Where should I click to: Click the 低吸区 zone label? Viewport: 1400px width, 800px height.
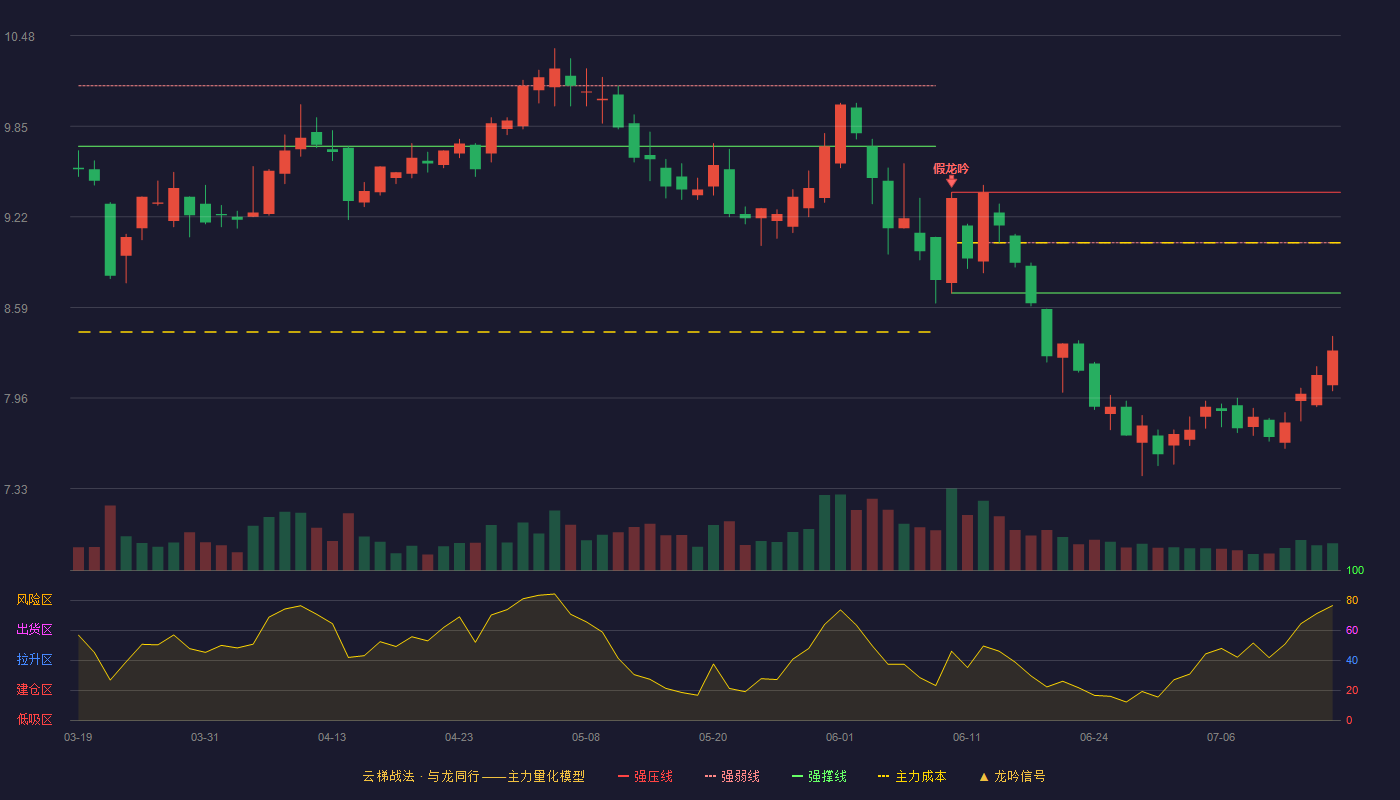(x=34, y=720)
